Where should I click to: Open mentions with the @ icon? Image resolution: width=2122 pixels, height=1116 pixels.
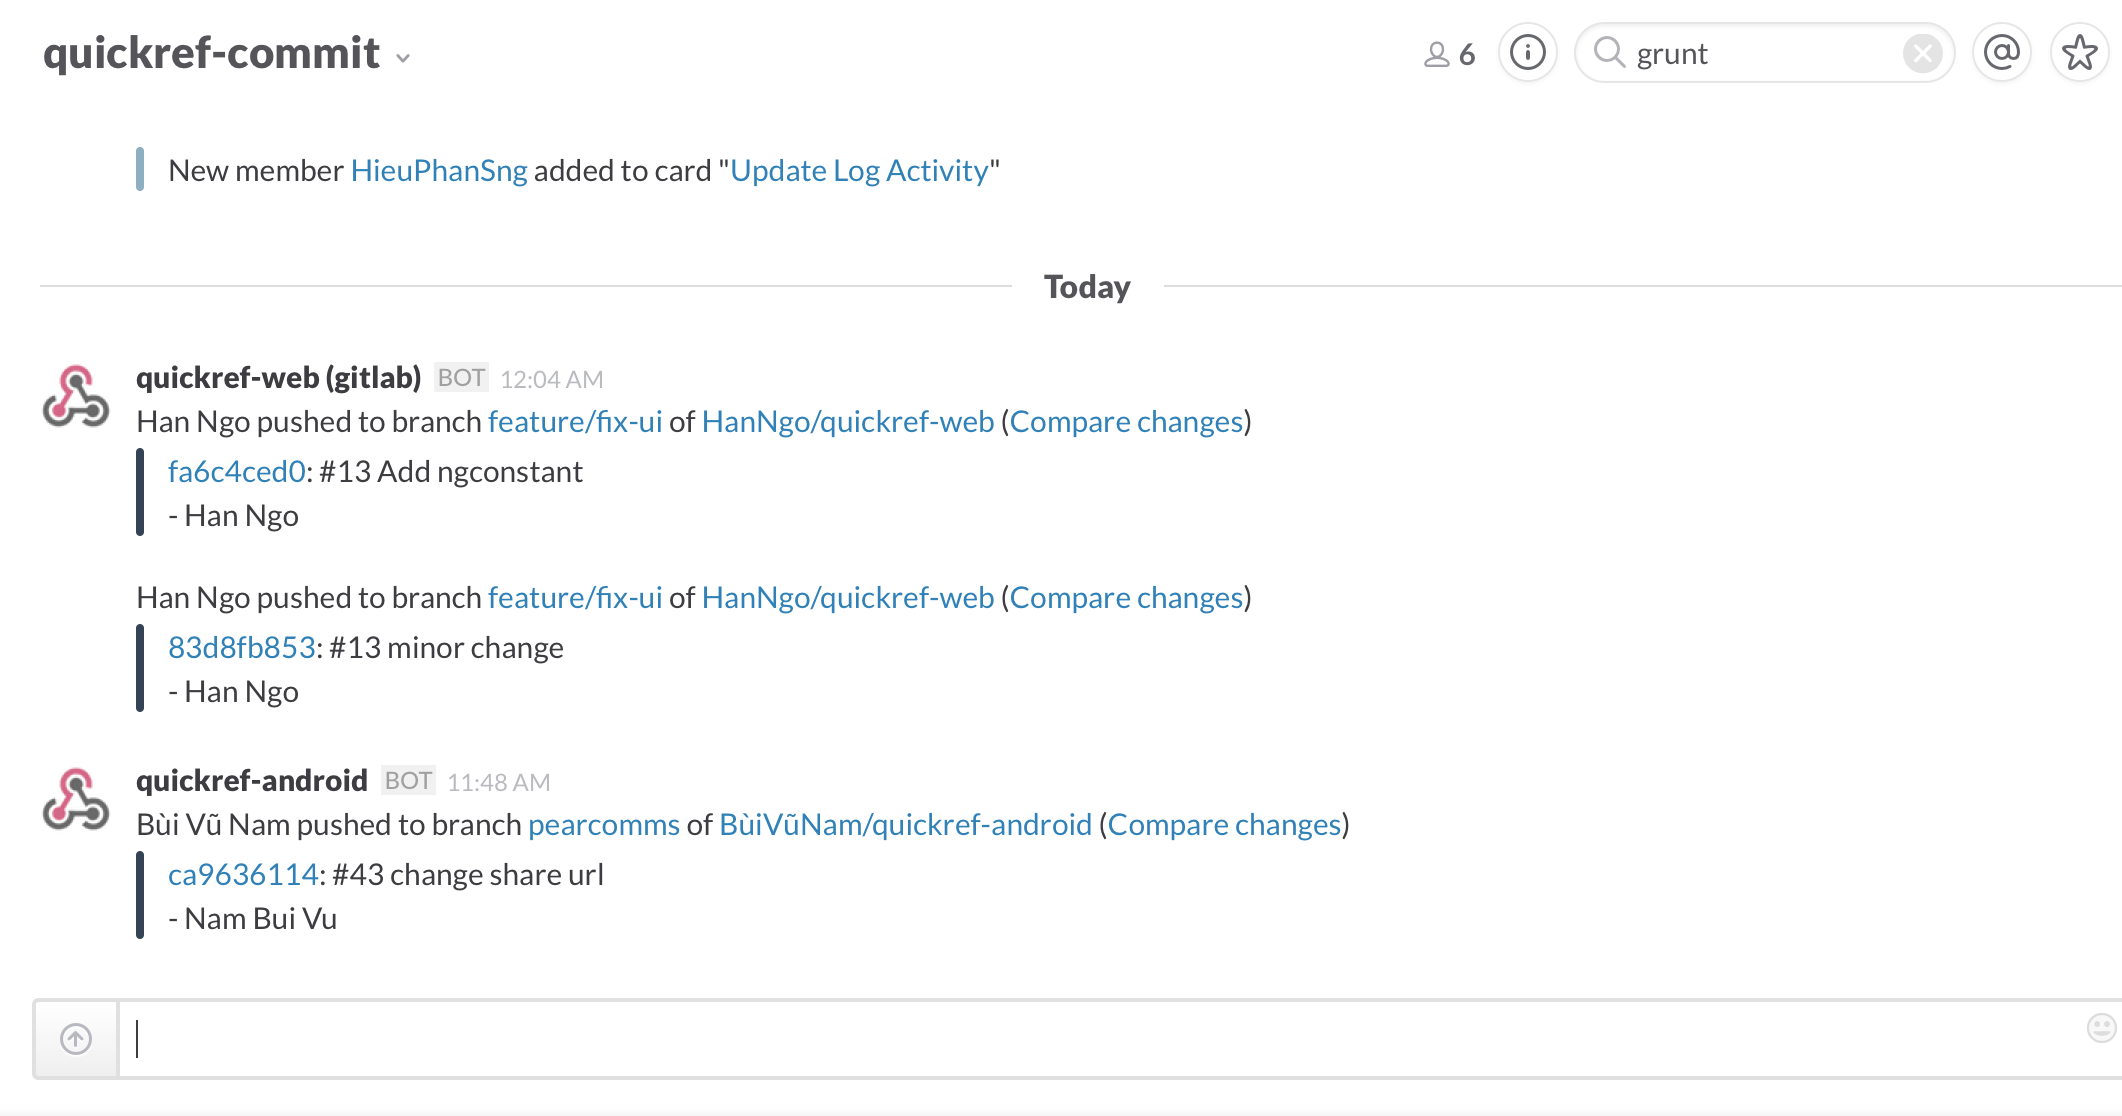tap(2002, 53)
